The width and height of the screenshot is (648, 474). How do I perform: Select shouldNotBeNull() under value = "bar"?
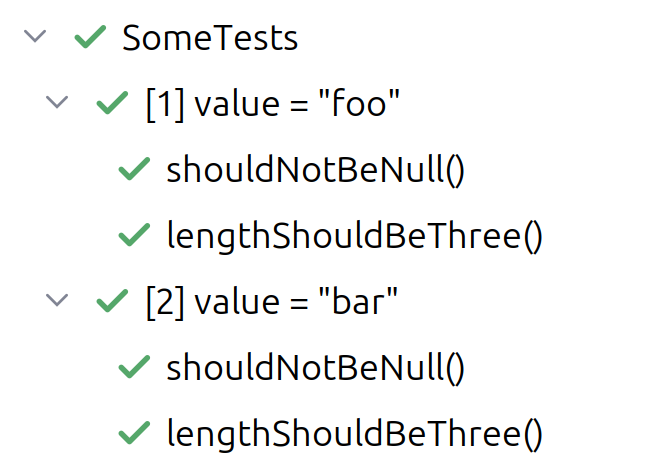[x=316, y=368]
